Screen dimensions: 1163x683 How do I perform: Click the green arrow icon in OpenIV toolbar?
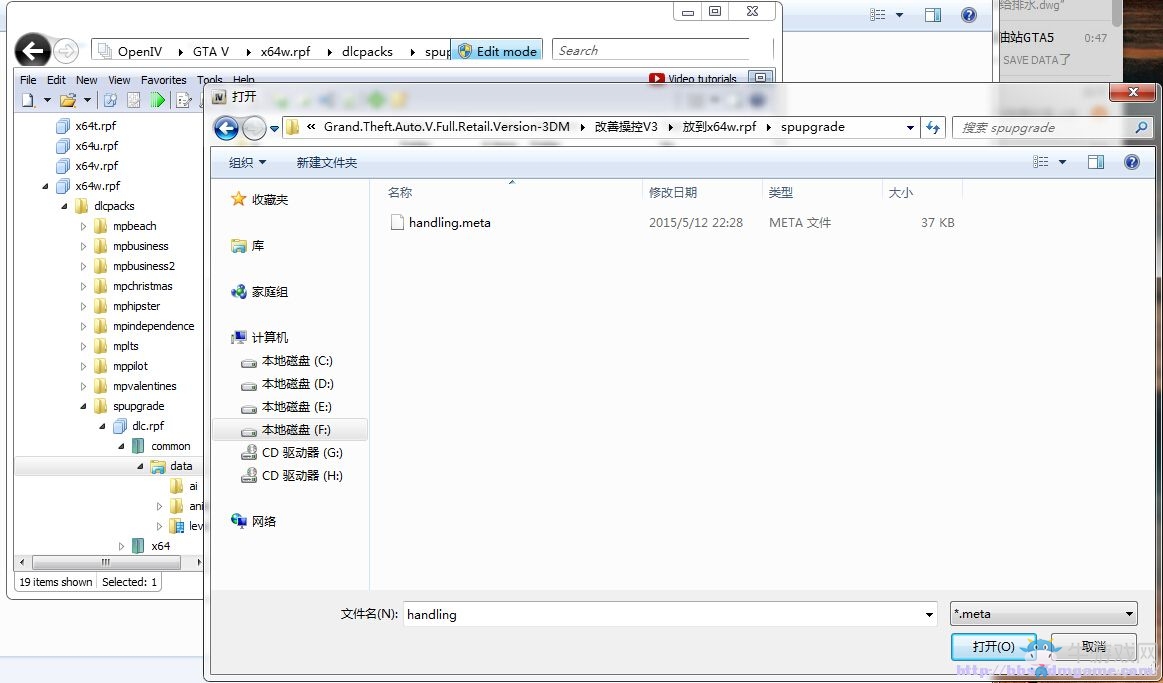[157, 99]
